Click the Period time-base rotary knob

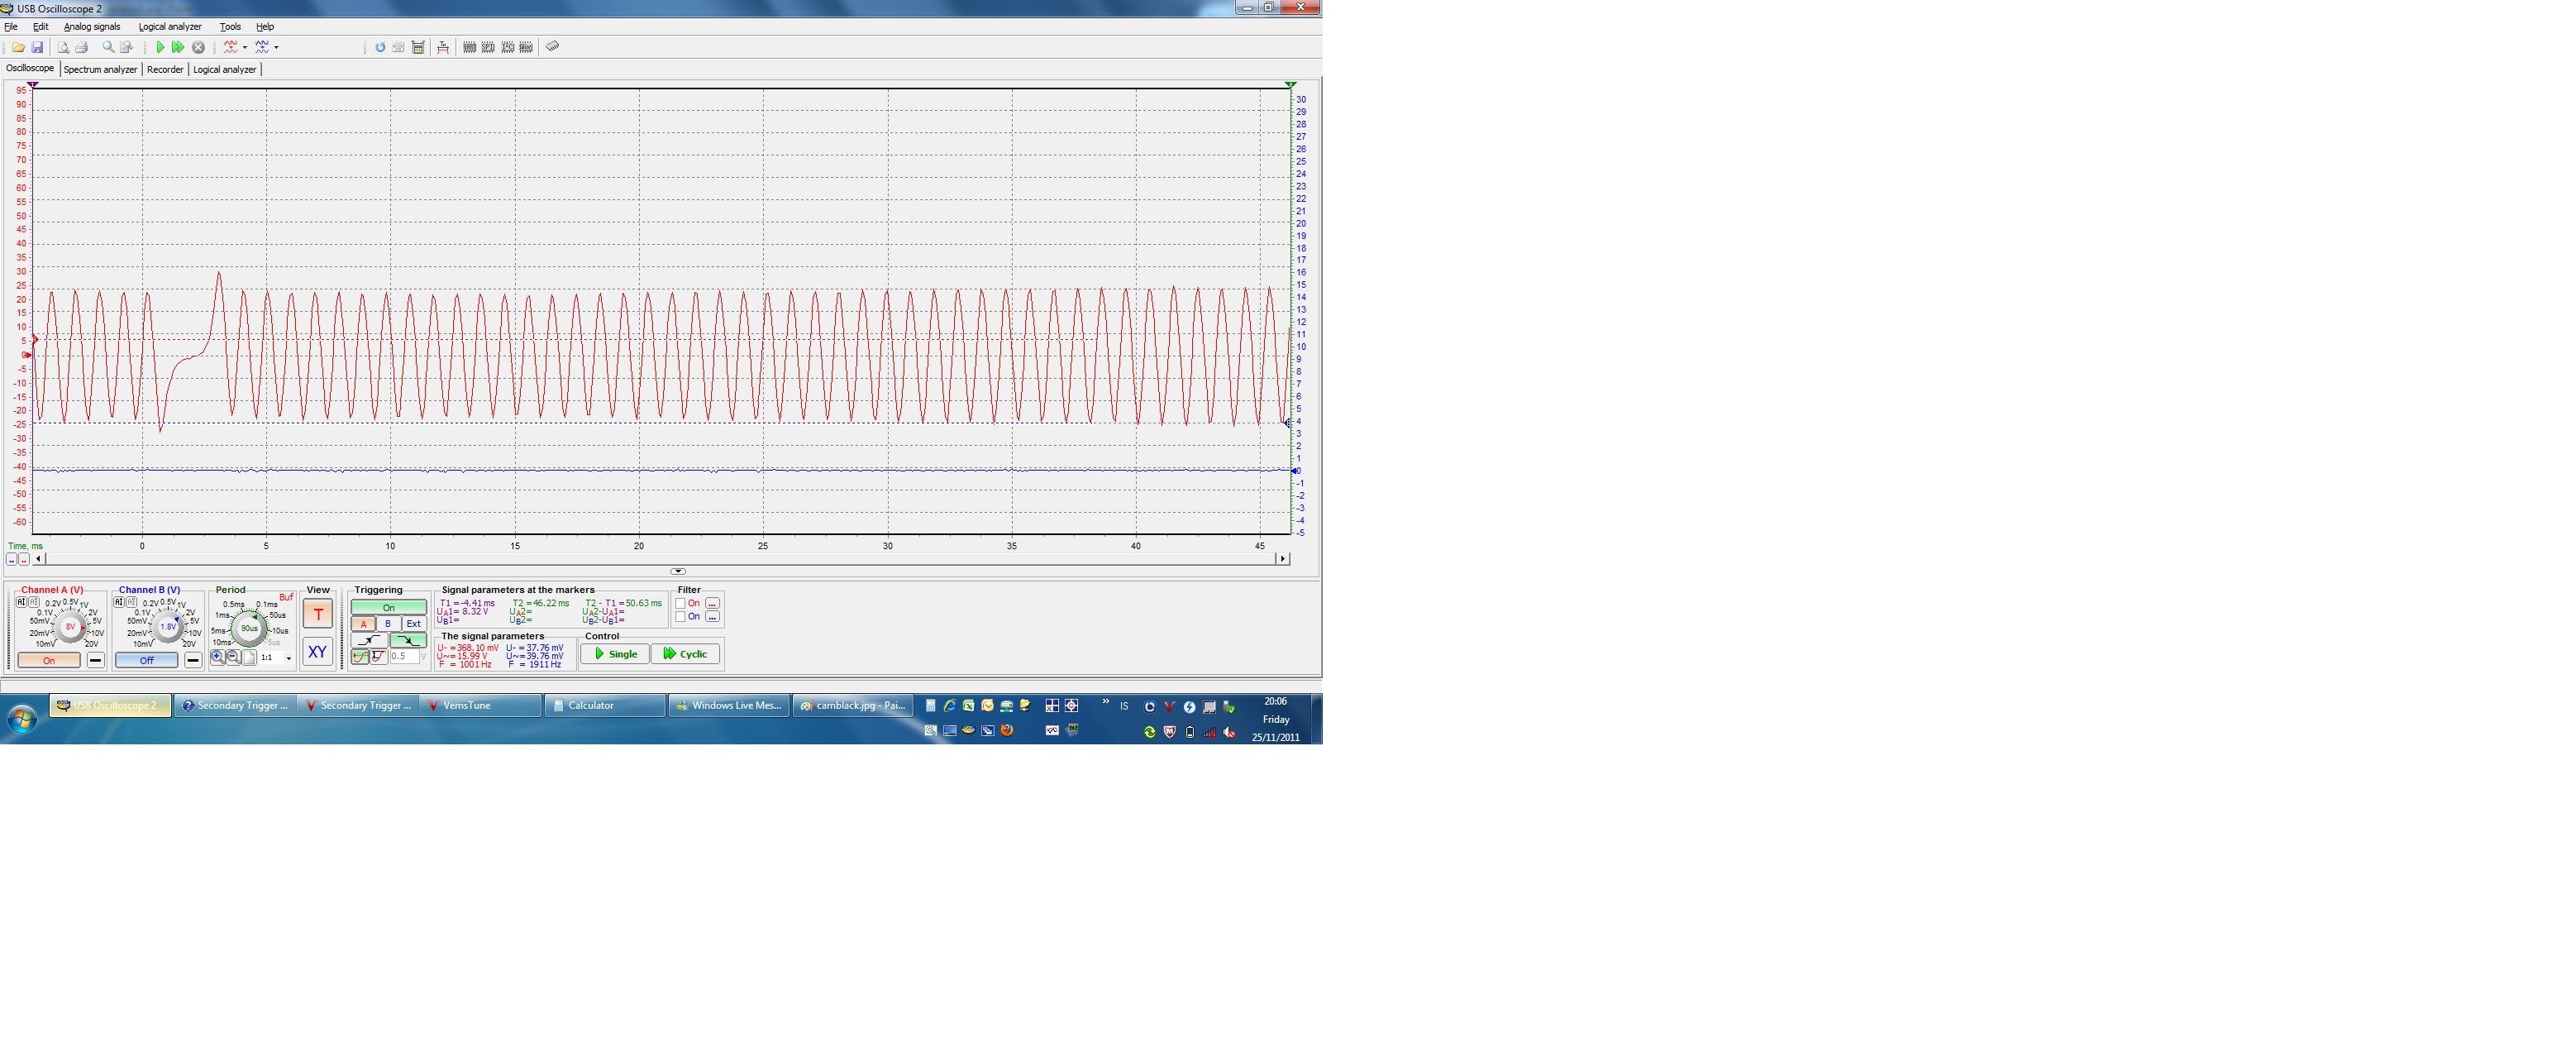point(248,627)
